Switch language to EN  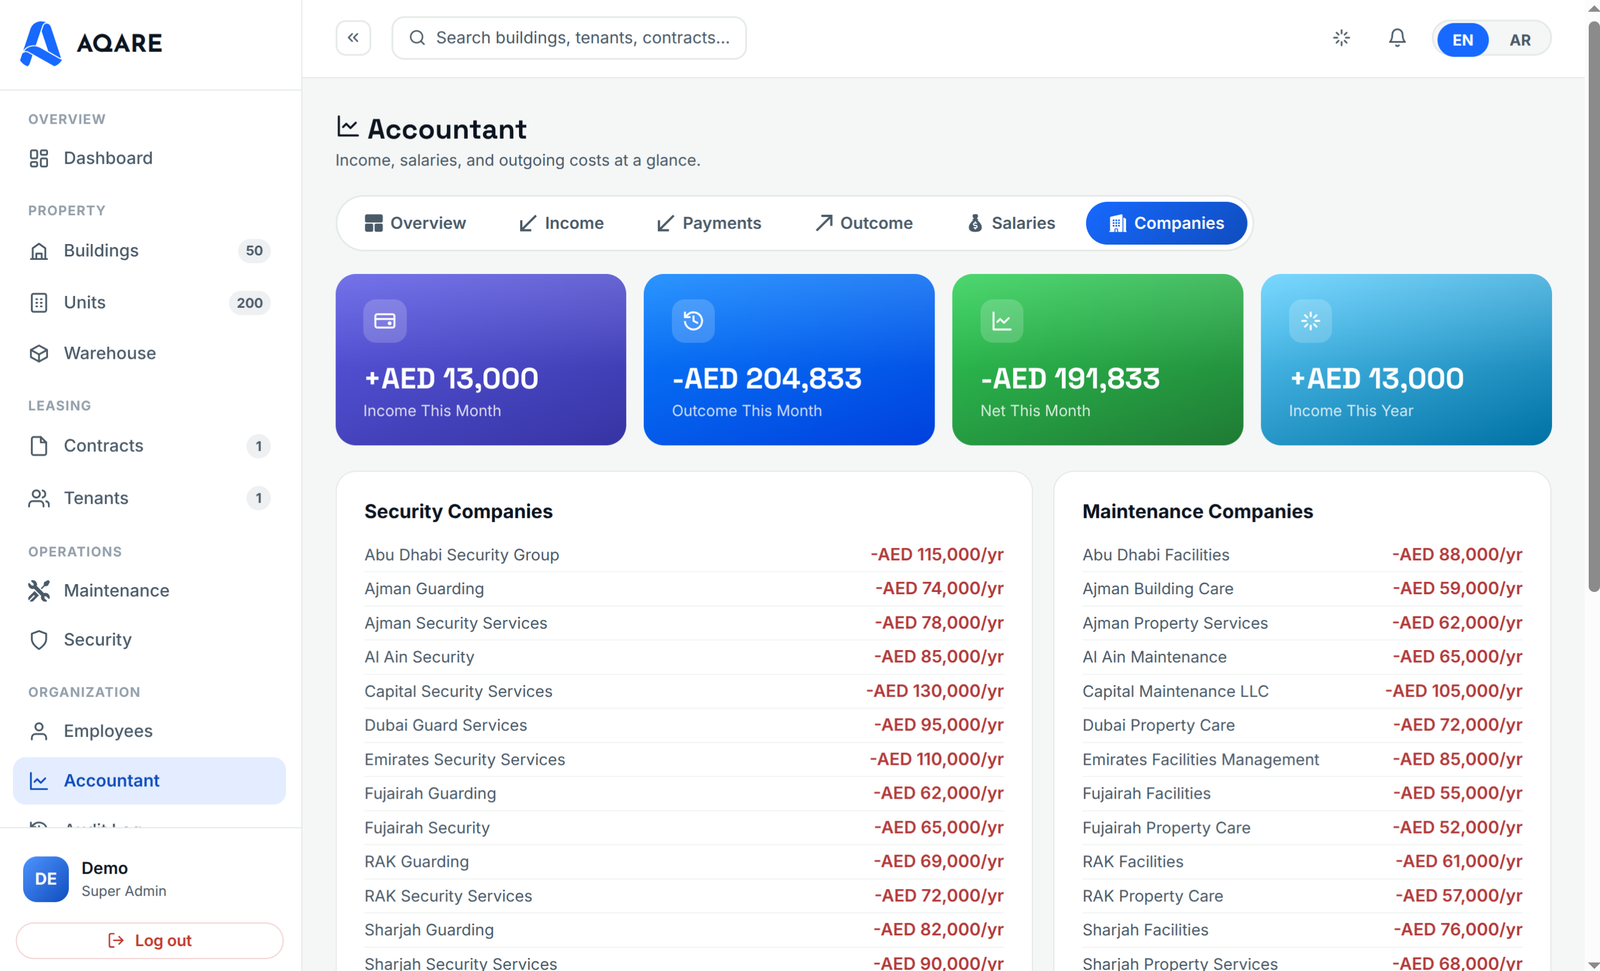pos(1462,40)
